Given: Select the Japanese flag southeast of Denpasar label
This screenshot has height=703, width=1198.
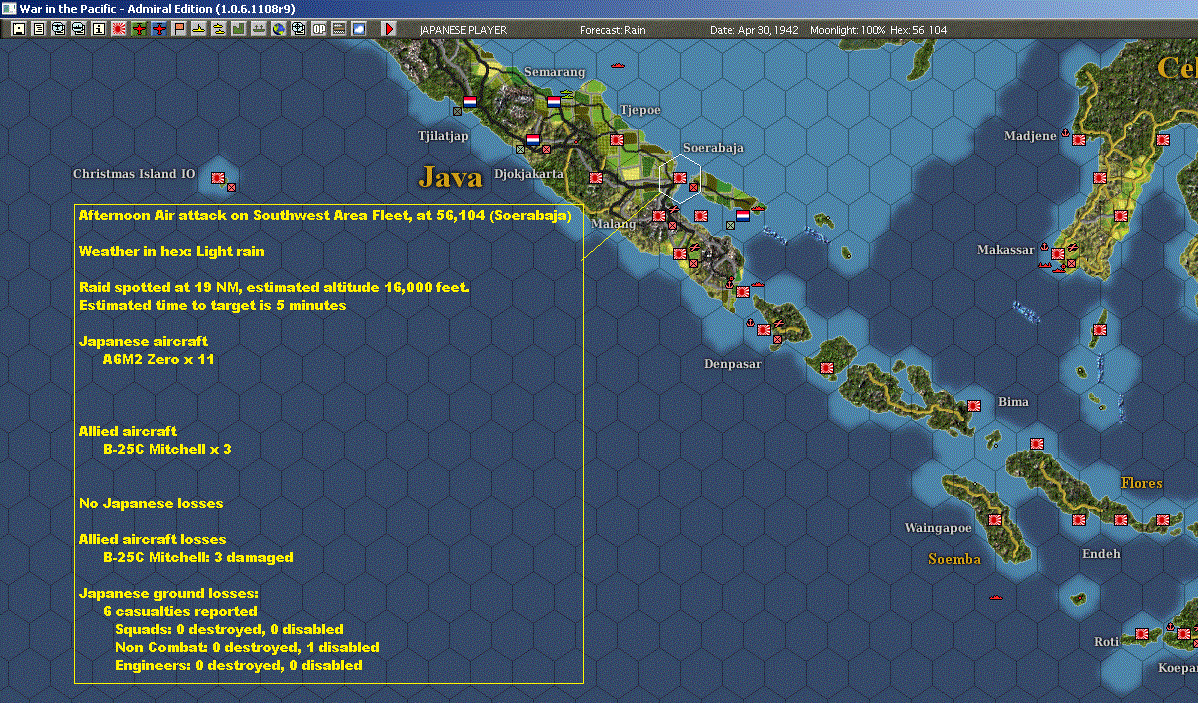Looking at the screenshot, I should pos(827,368).
